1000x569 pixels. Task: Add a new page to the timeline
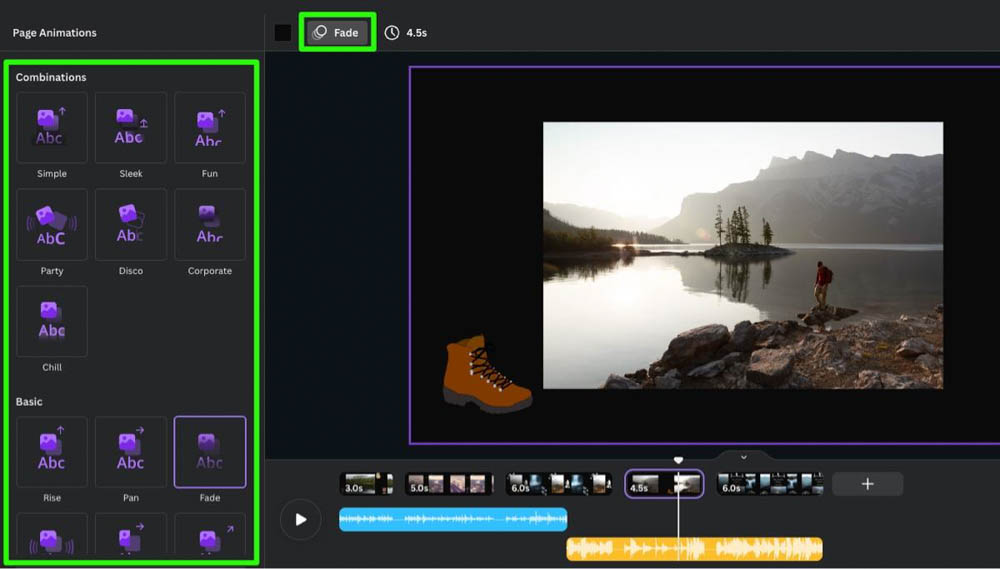pos(867,484)
